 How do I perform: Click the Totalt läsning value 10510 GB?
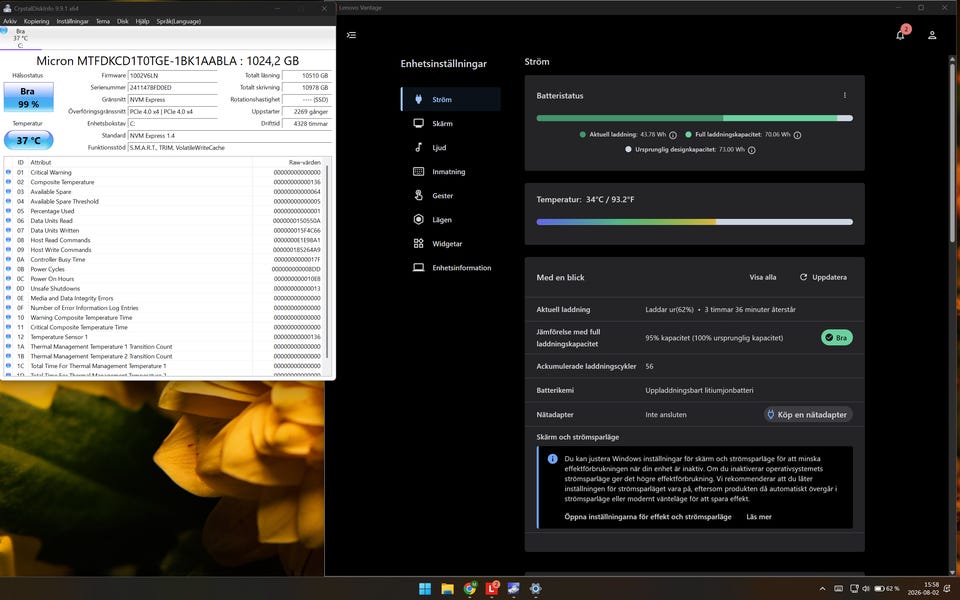point(307,75)
